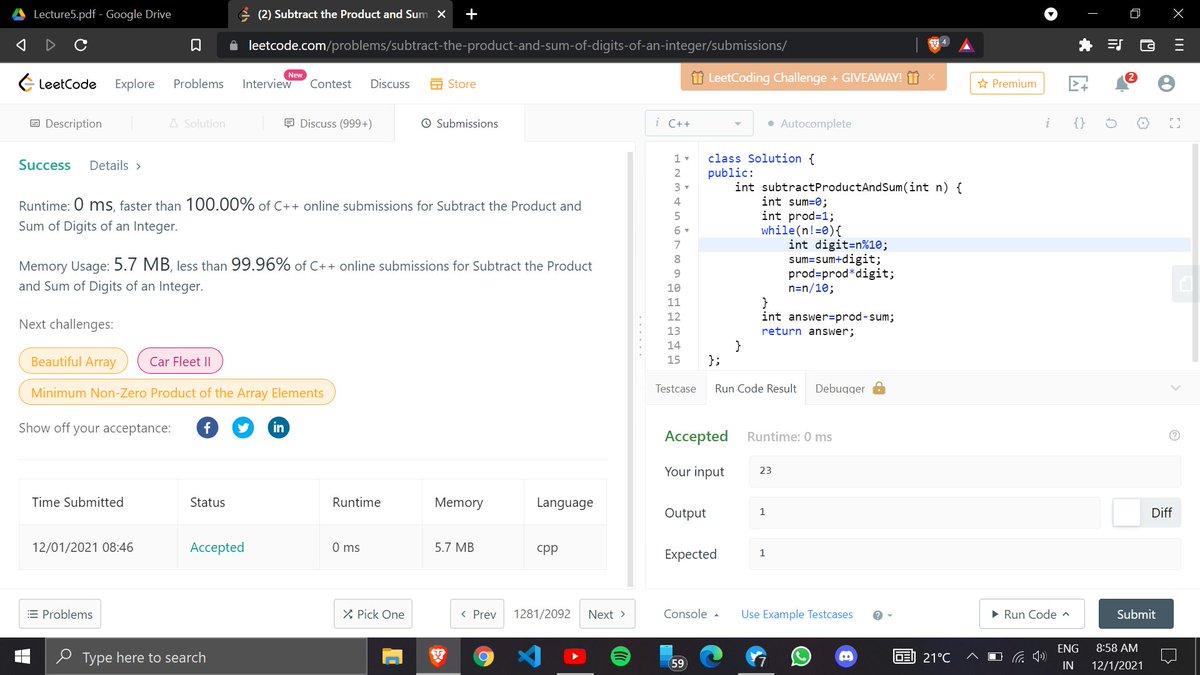This screenshot has height=675, width=1200.
Task: Click the left panel vertical scrollbar
Action: coord(630,368)
